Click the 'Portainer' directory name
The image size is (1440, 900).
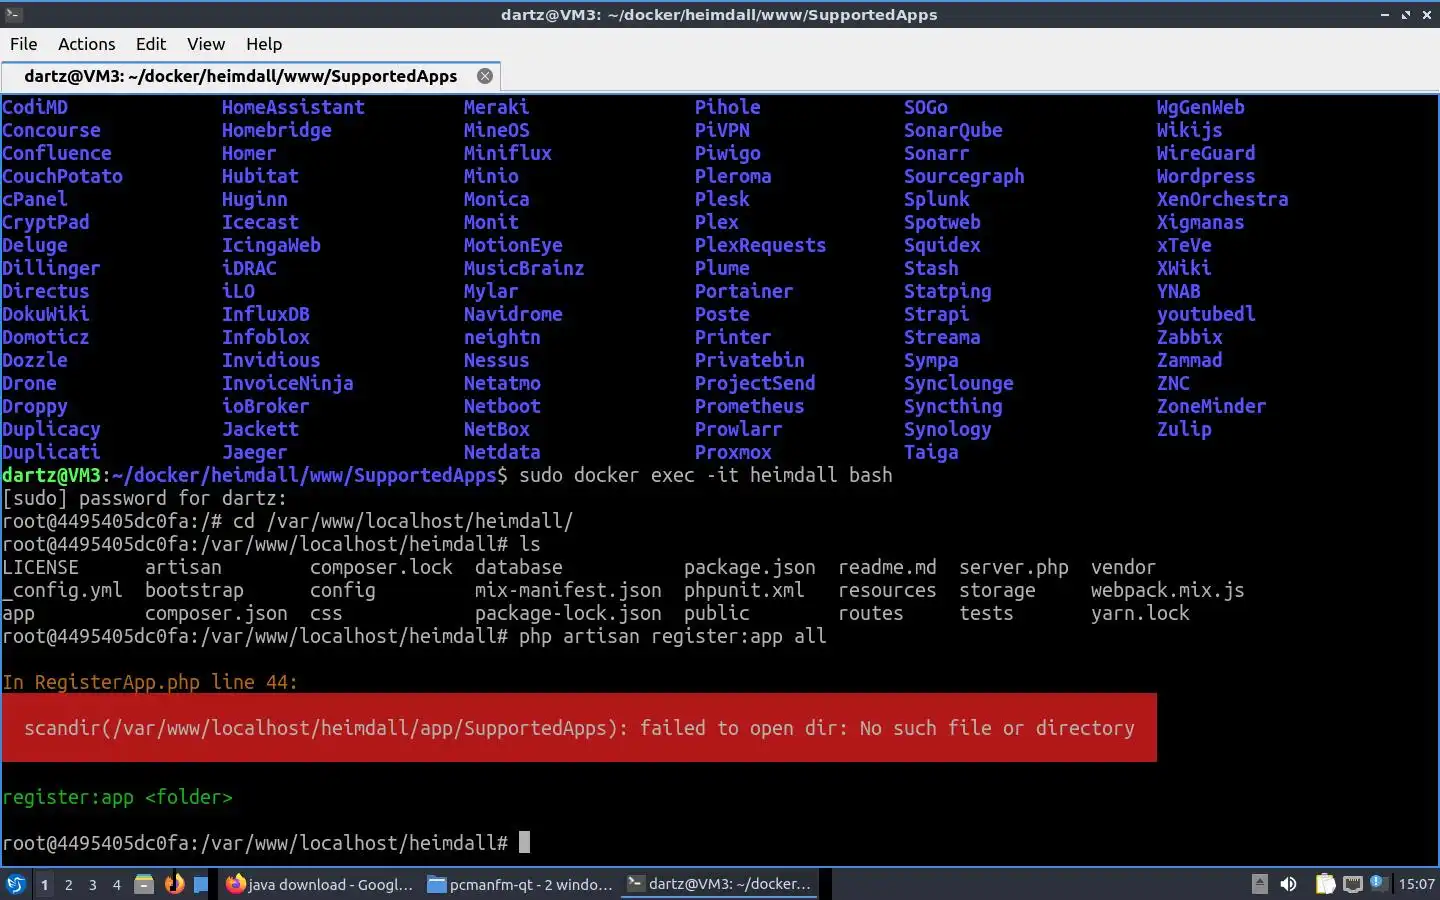coord(744,291)
